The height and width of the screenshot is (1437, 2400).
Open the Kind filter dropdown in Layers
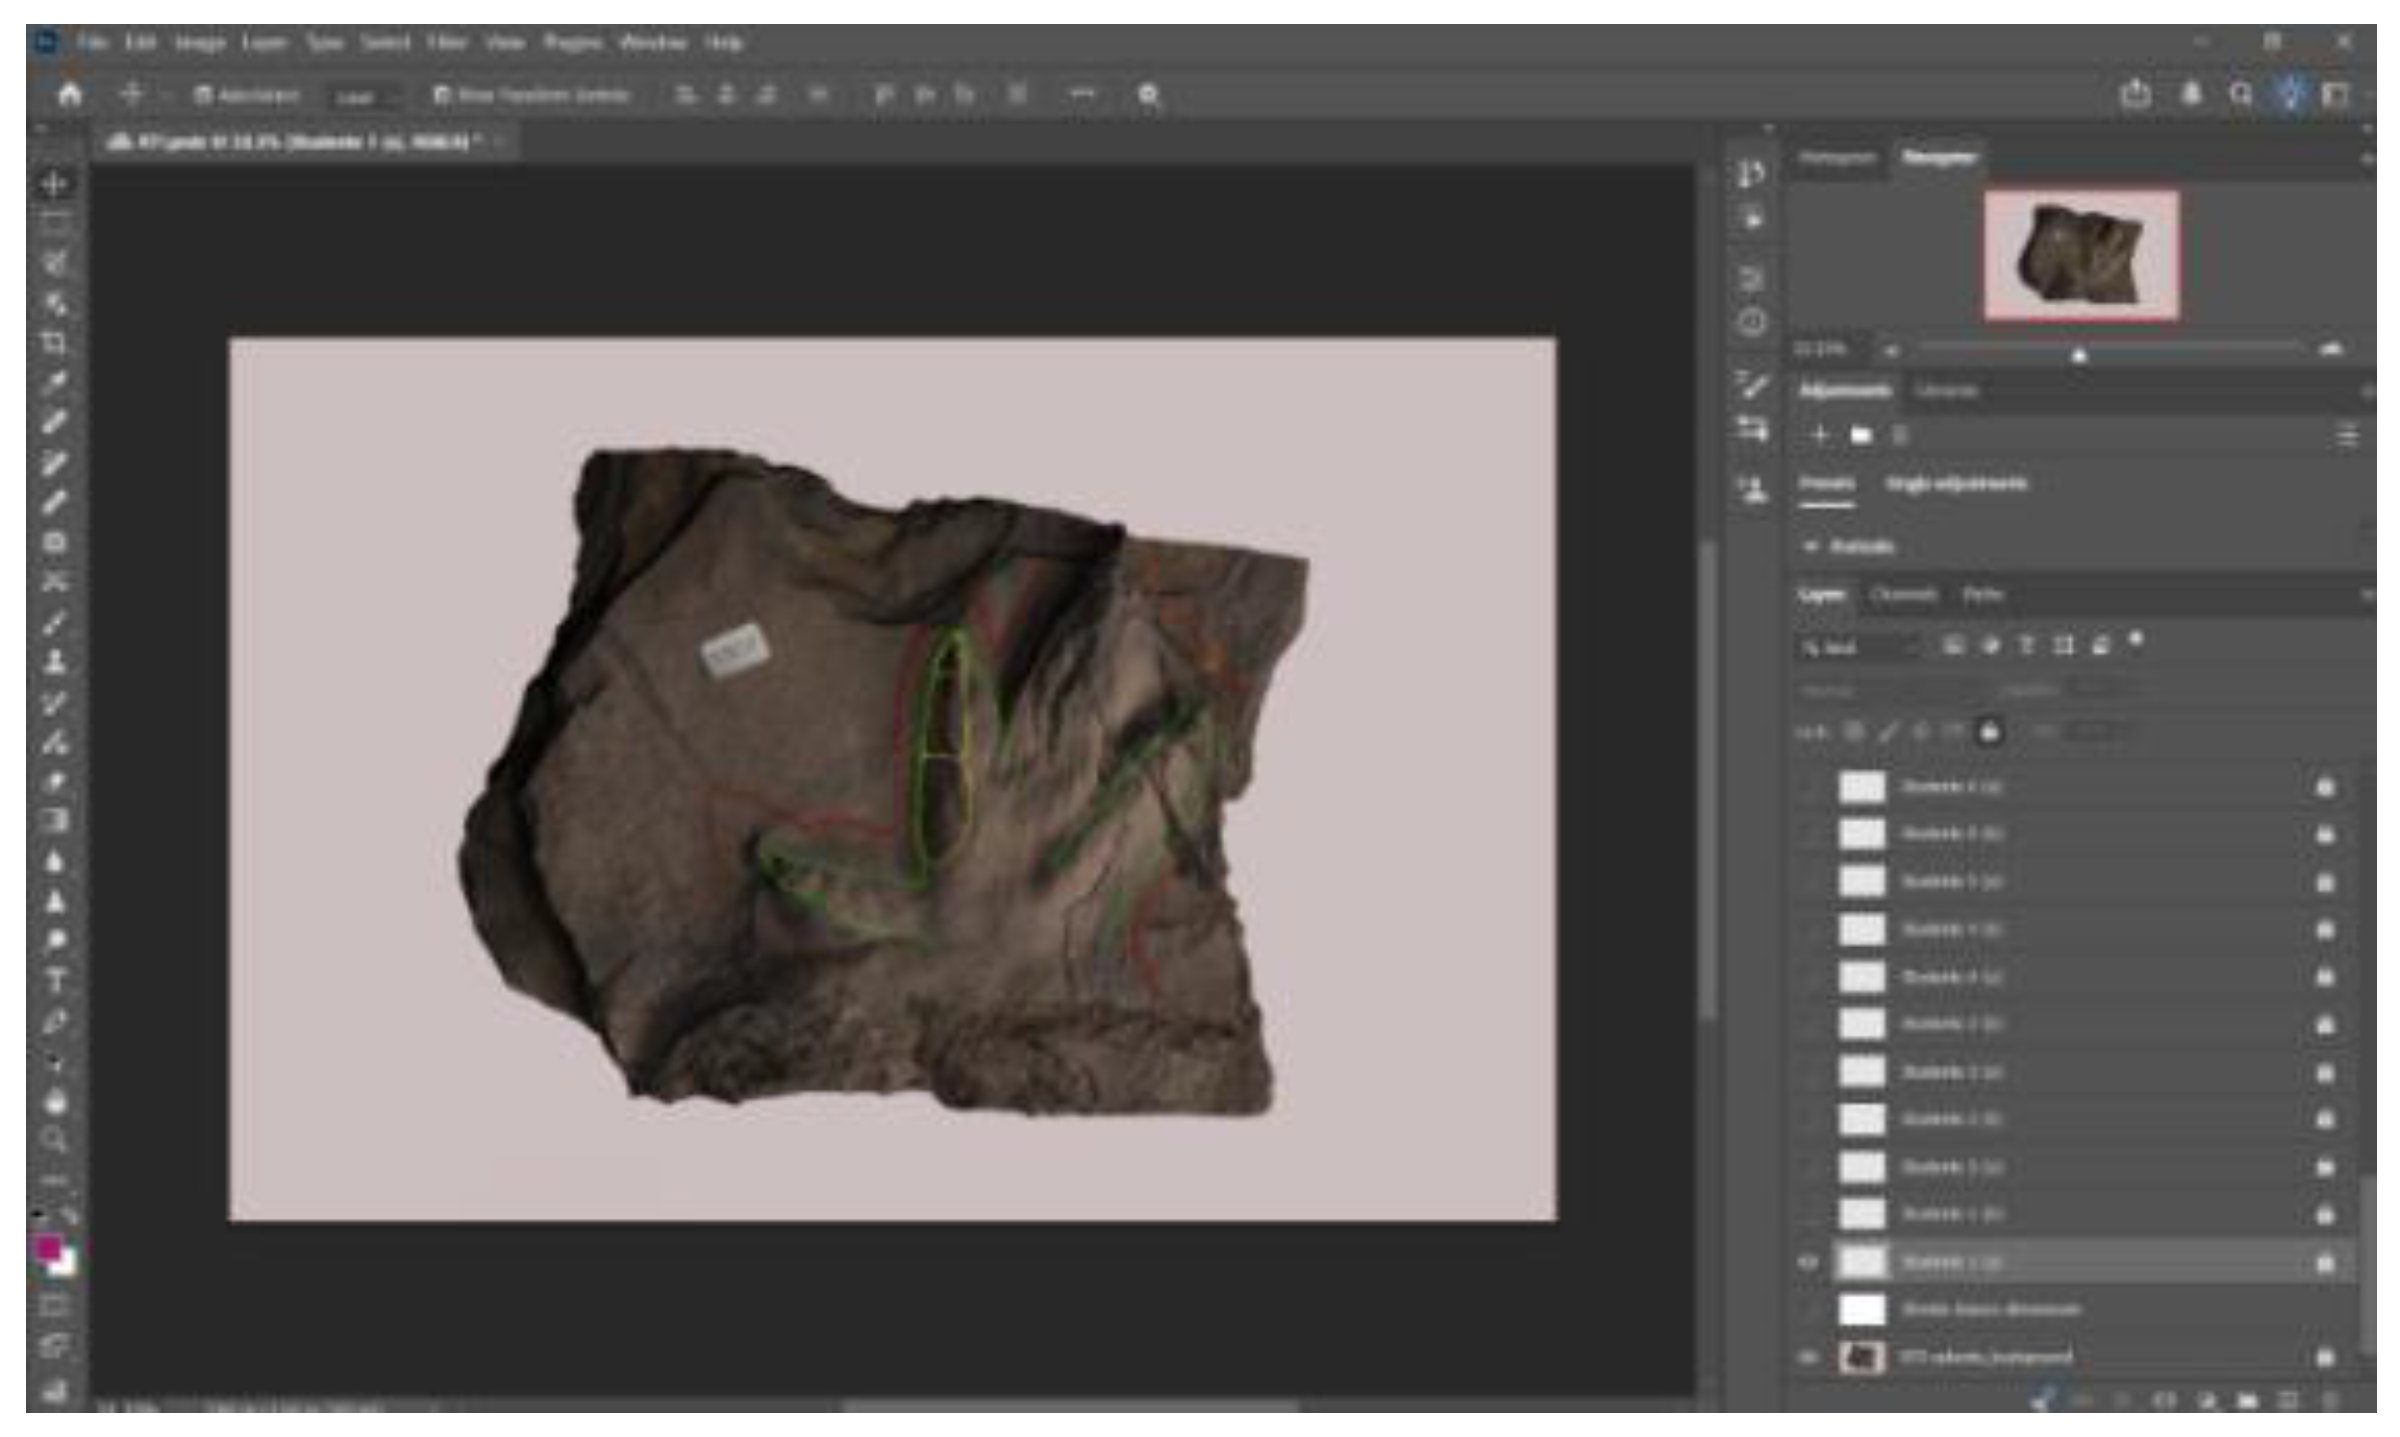click(x=1860, y=648)
